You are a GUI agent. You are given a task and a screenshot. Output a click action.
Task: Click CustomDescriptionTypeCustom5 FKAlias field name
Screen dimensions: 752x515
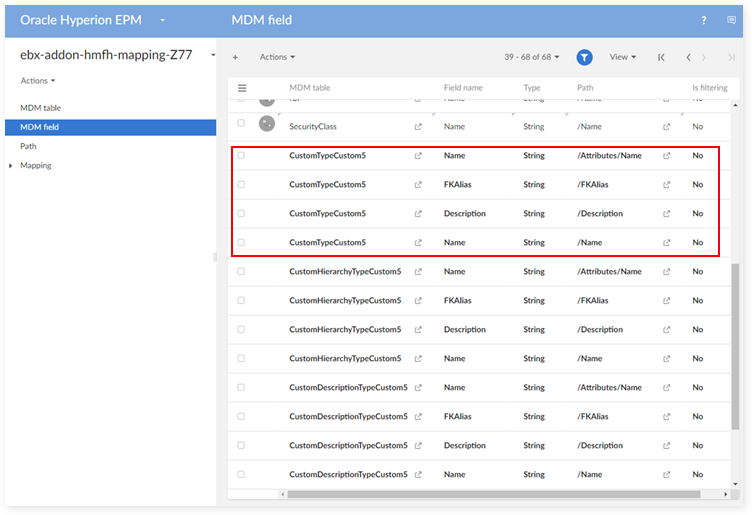coord(458,417)
